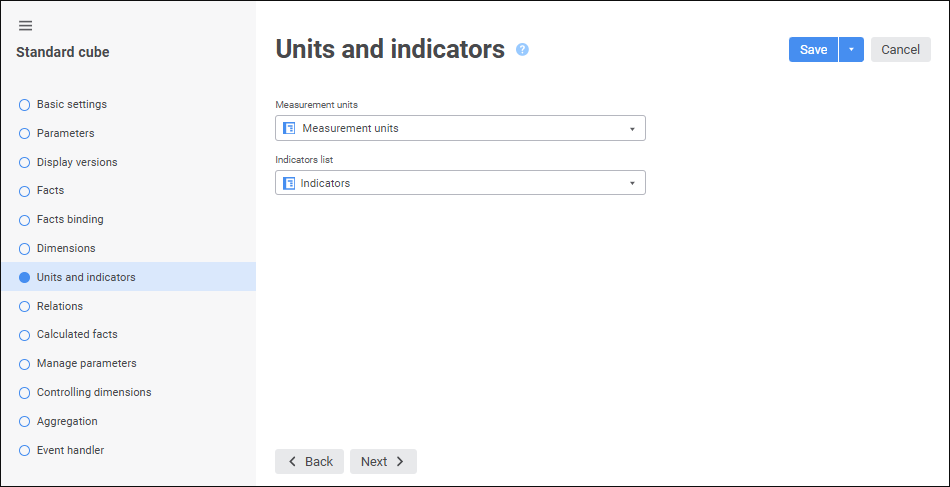Select the Basic settings step circle
This screenshot has width=950, height=487.
click(x=25, y=105)
